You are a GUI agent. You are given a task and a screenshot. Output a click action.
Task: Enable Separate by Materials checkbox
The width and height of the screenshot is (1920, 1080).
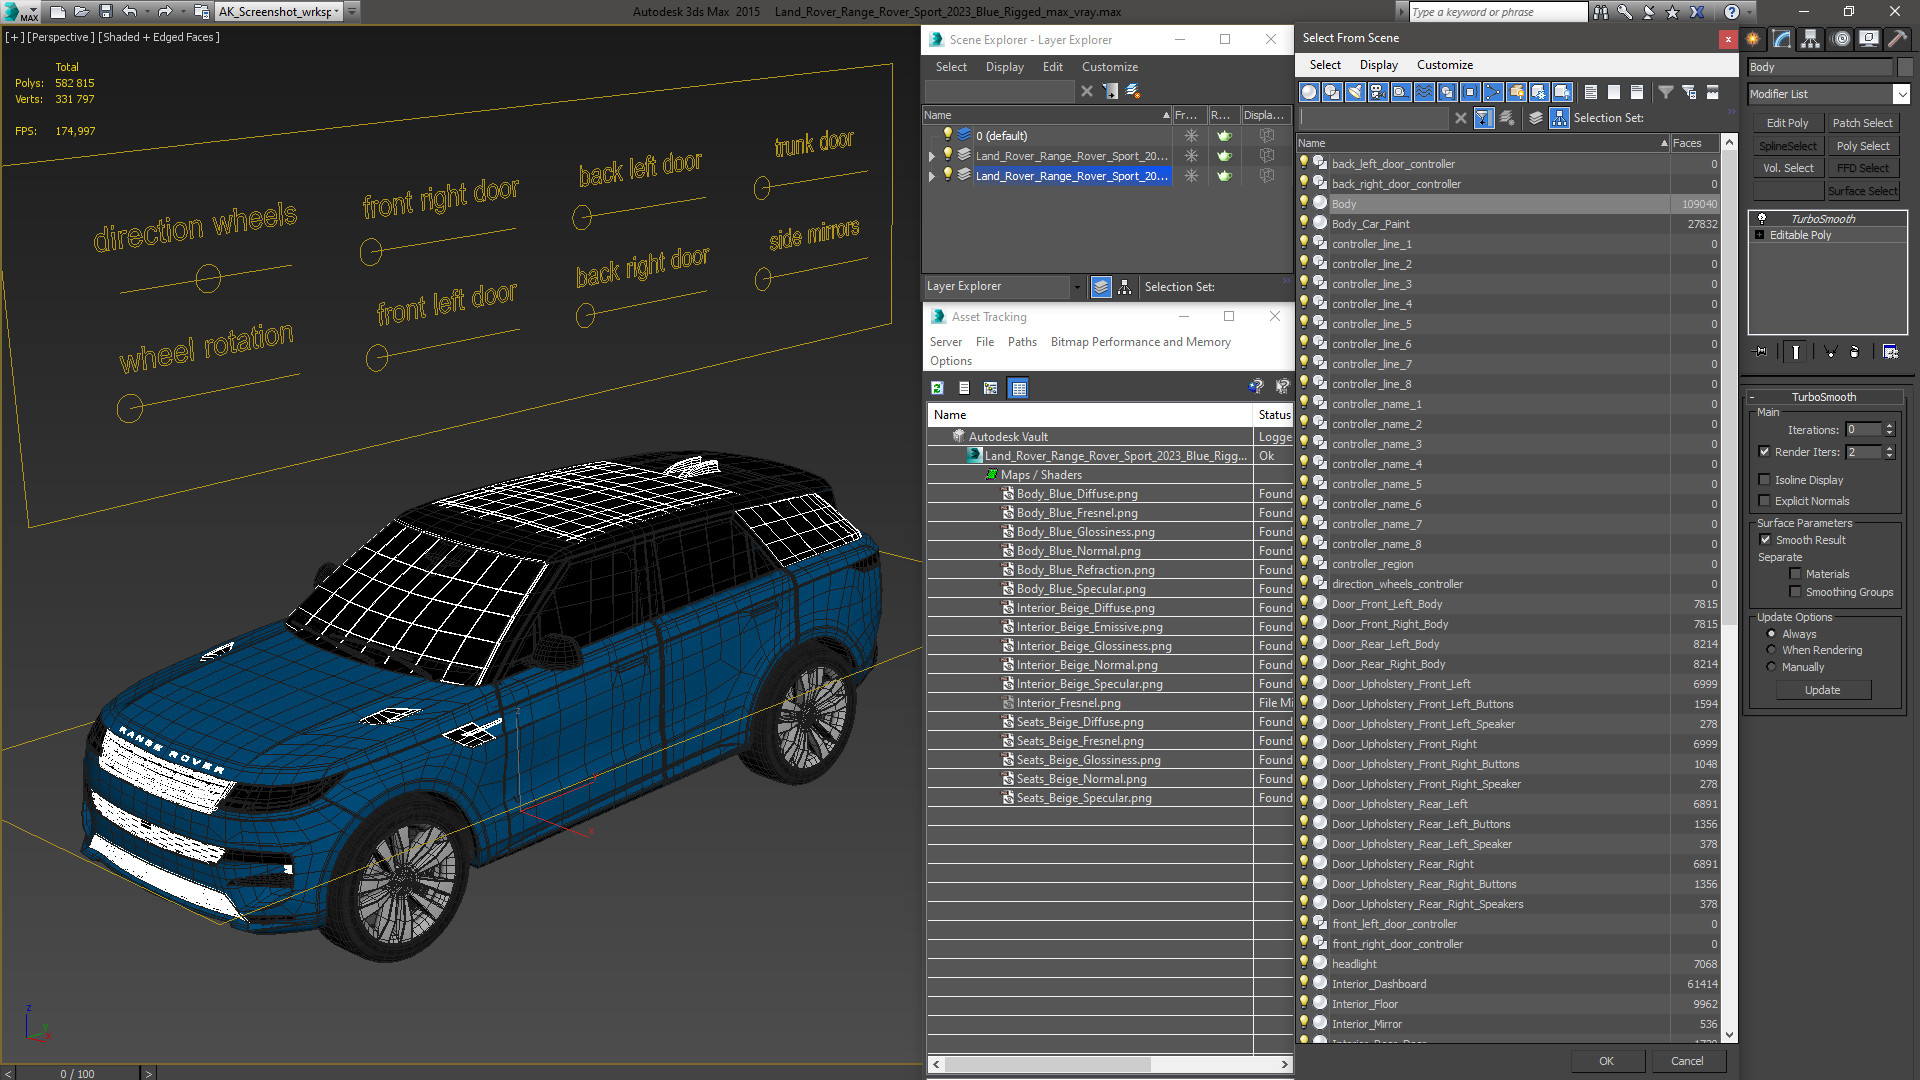(x=1796, y=574)
